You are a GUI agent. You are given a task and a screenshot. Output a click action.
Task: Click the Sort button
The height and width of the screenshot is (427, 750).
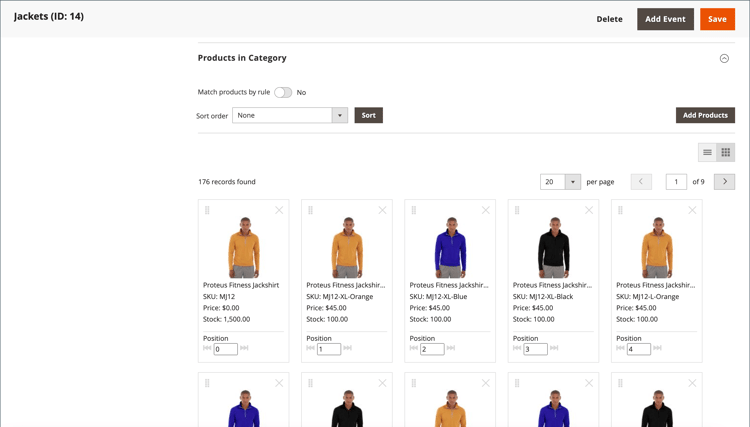tap(368, 115)
